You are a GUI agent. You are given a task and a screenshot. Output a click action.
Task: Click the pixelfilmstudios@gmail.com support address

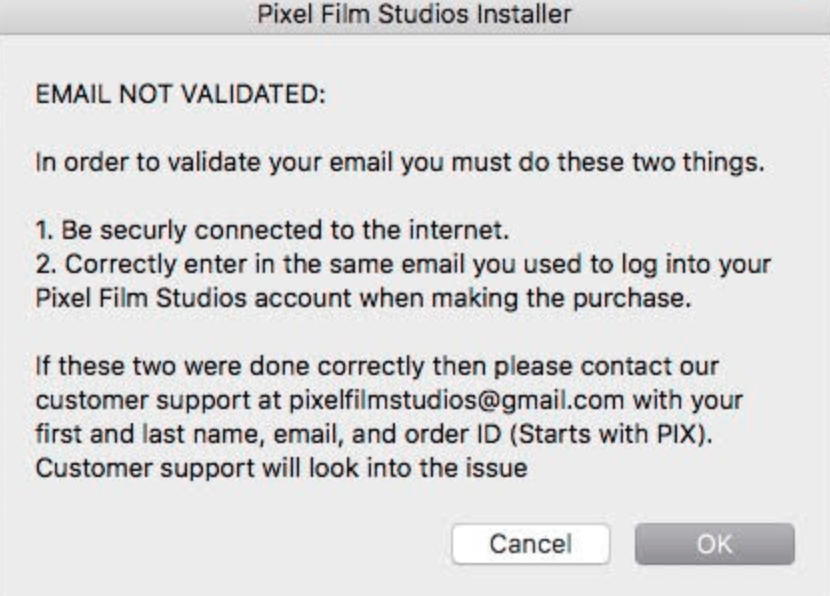456,401
